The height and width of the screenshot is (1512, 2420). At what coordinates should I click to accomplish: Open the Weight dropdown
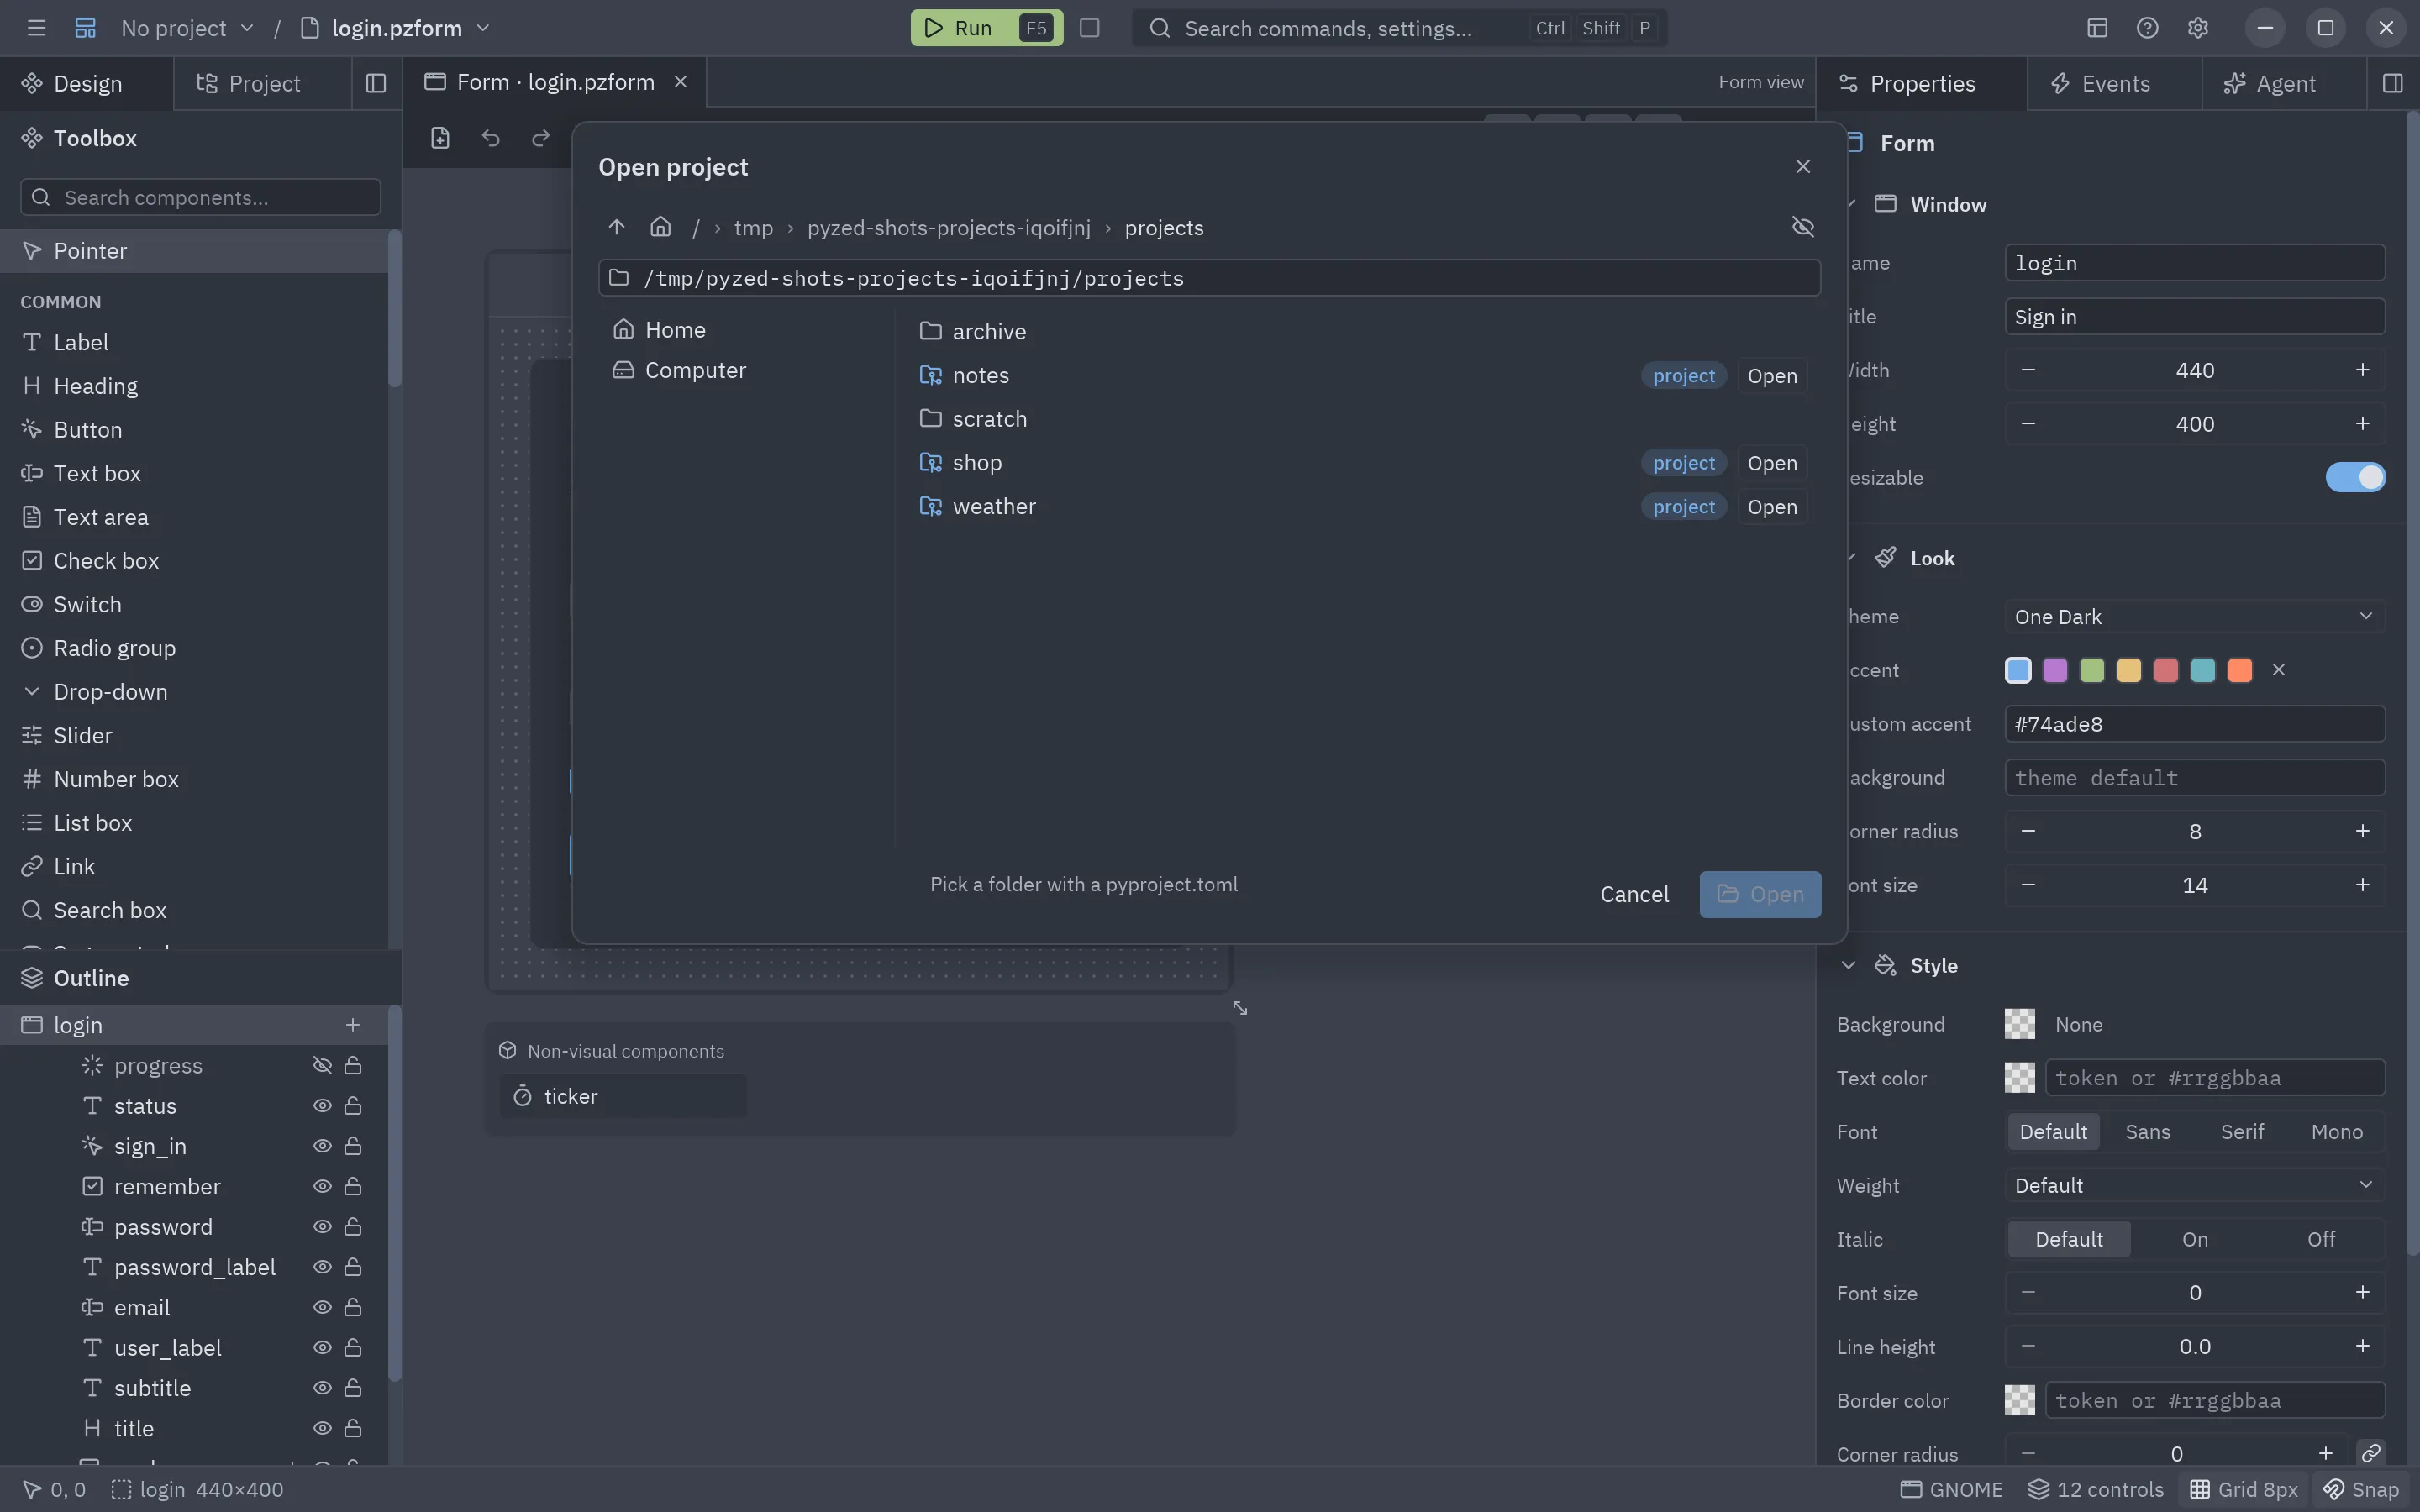tap(2194, 1185)
